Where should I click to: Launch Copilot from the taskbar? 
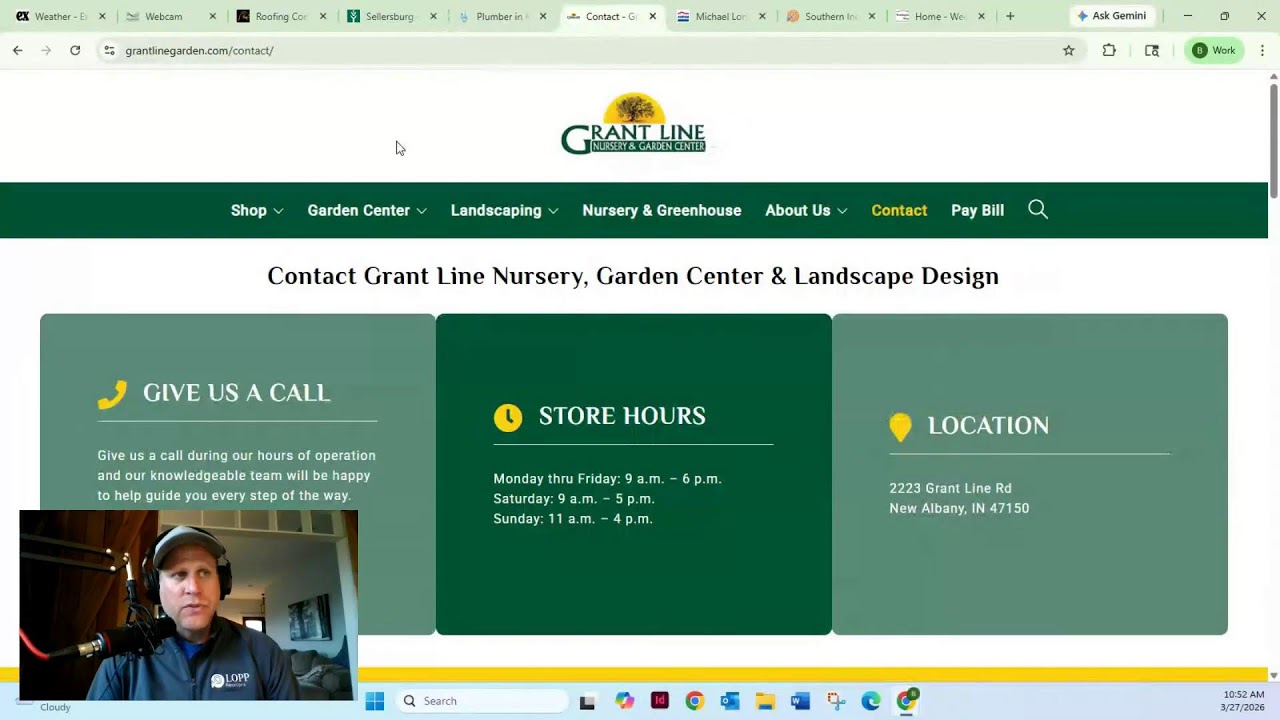coord(625,701)
